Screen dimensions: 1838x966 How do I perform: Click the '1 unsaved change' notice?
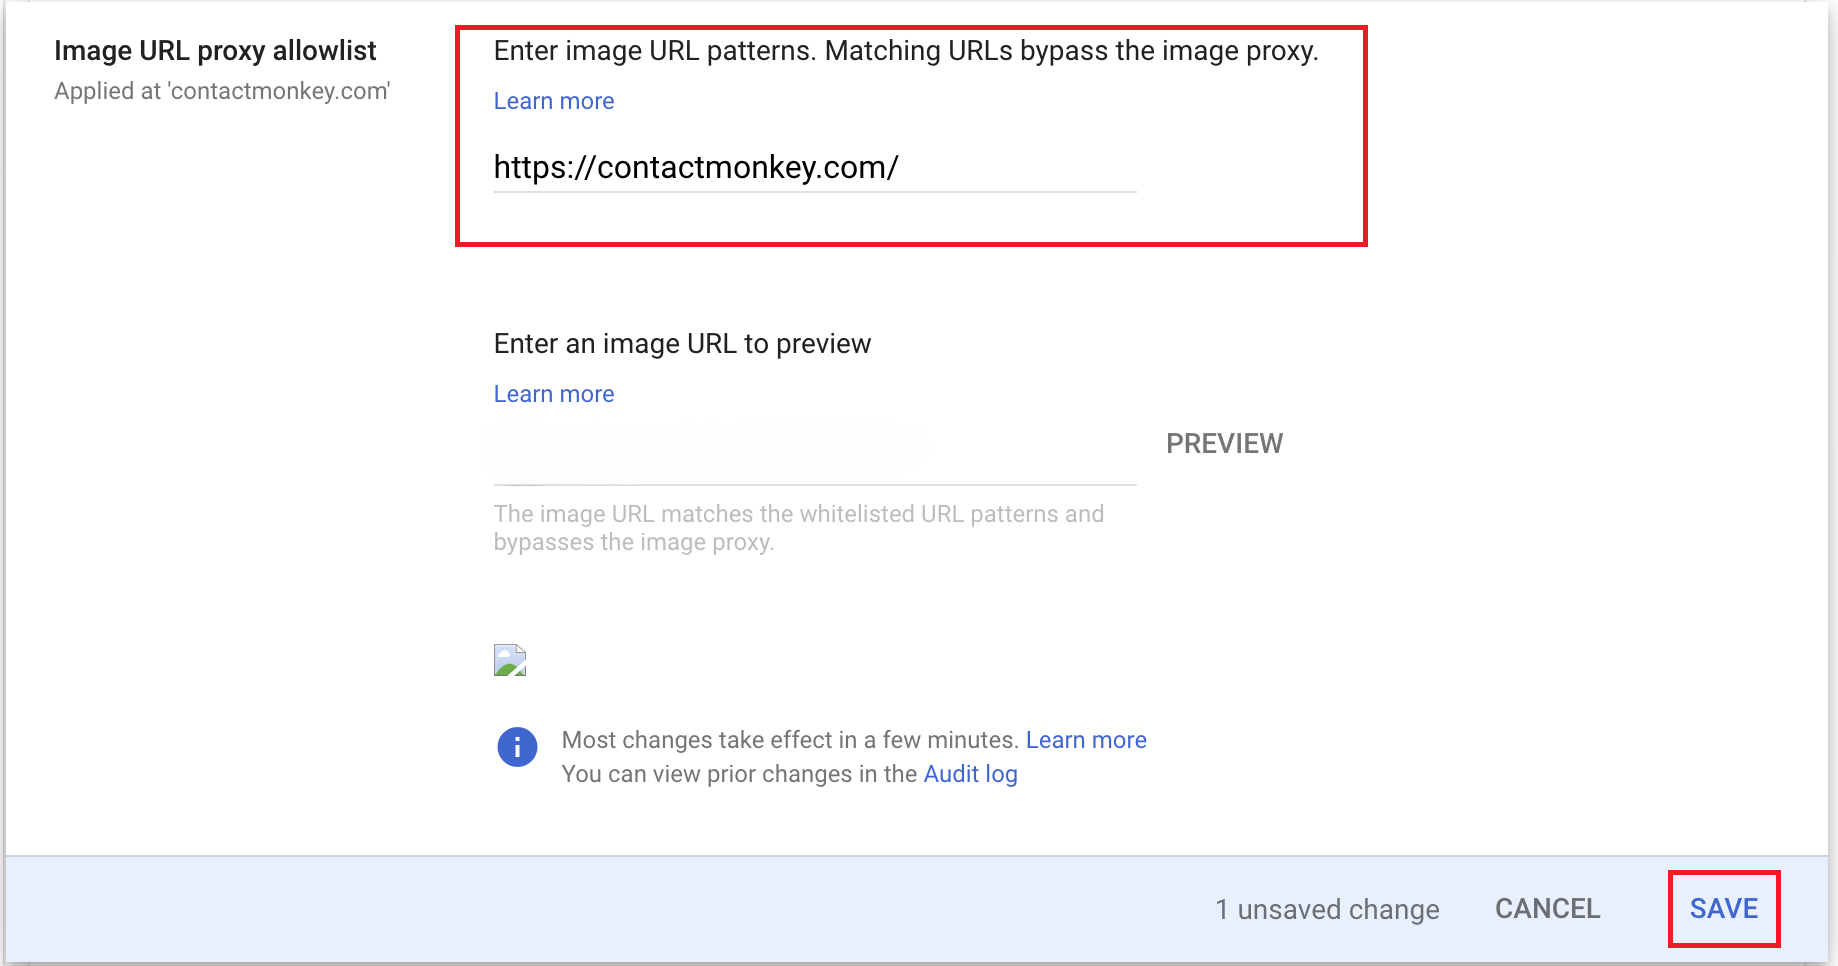click(1327, 909)
